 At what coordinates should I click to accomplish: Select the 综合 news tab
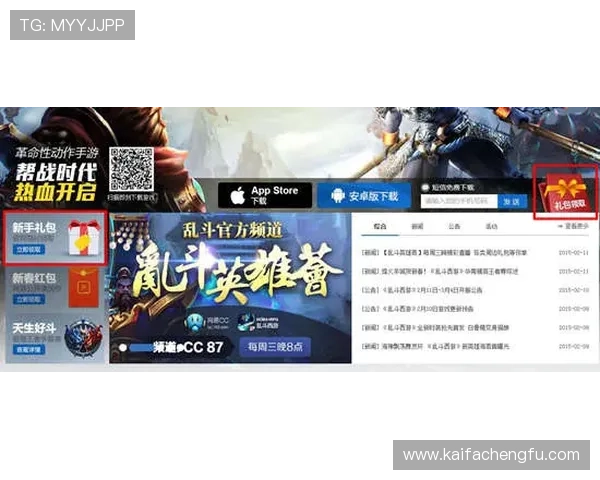pyautogui.click(x=380, y=226)
